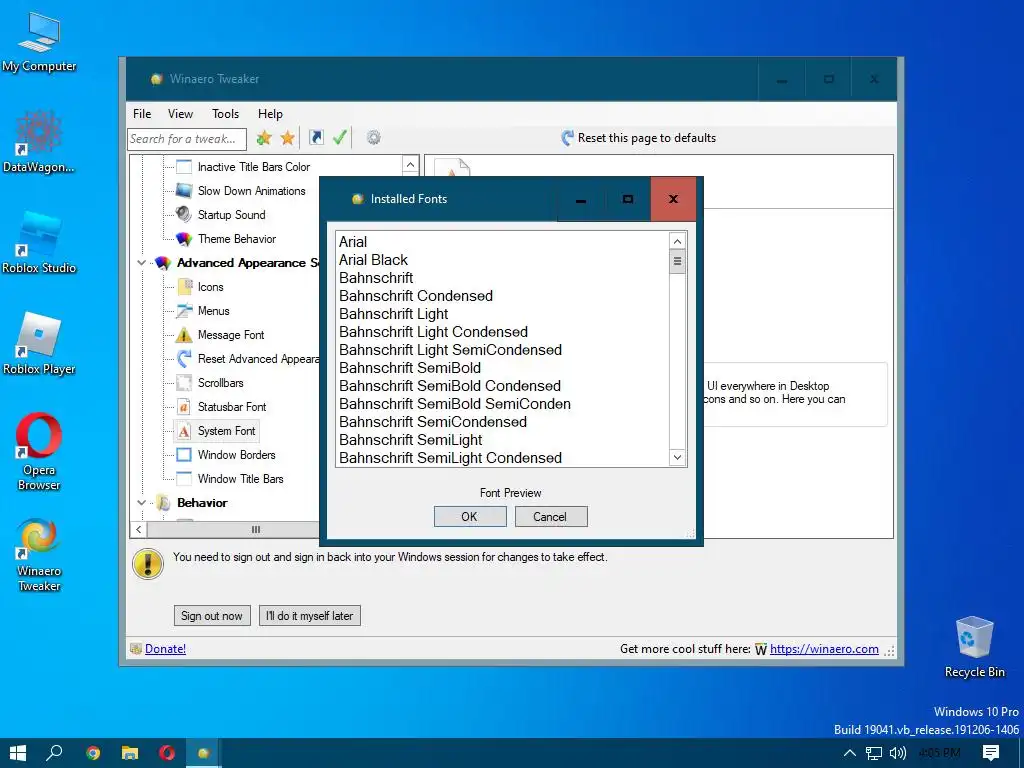Click tree panel scroll up arrow

pos(409,165)
